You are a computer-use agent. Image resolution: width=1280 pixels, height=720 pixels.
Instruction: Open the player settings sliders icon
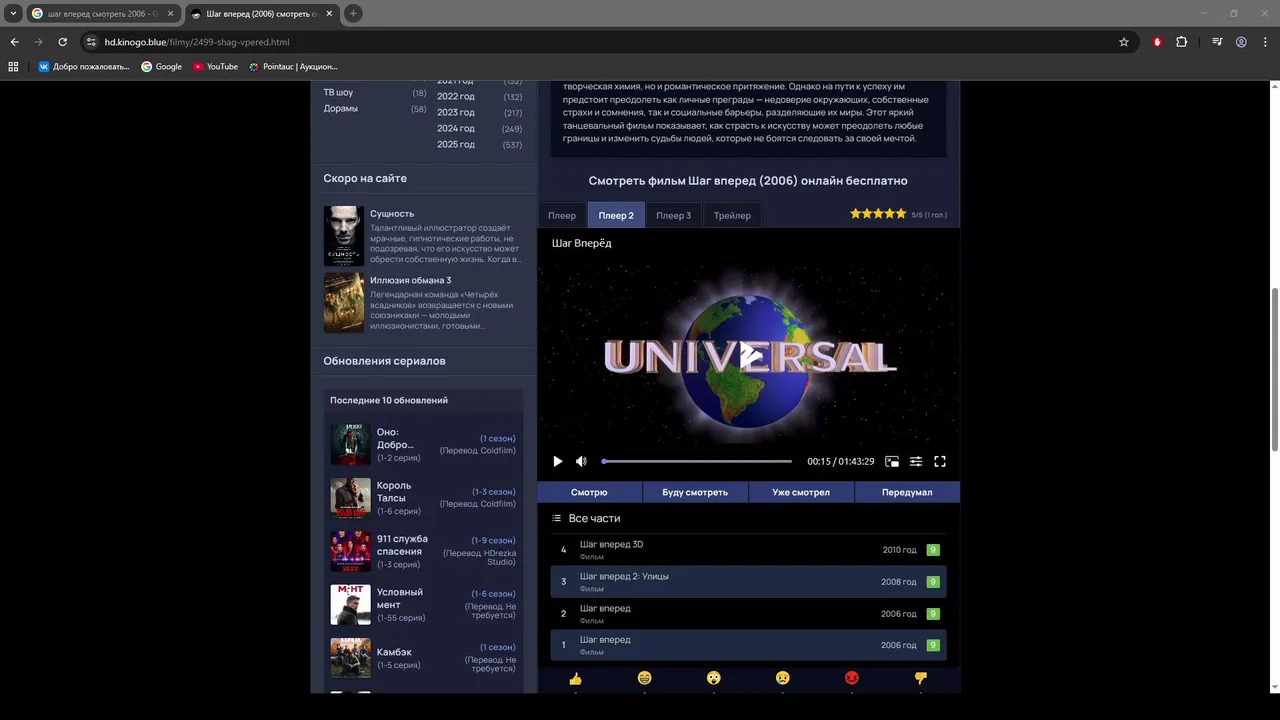(x=916, y=461)
